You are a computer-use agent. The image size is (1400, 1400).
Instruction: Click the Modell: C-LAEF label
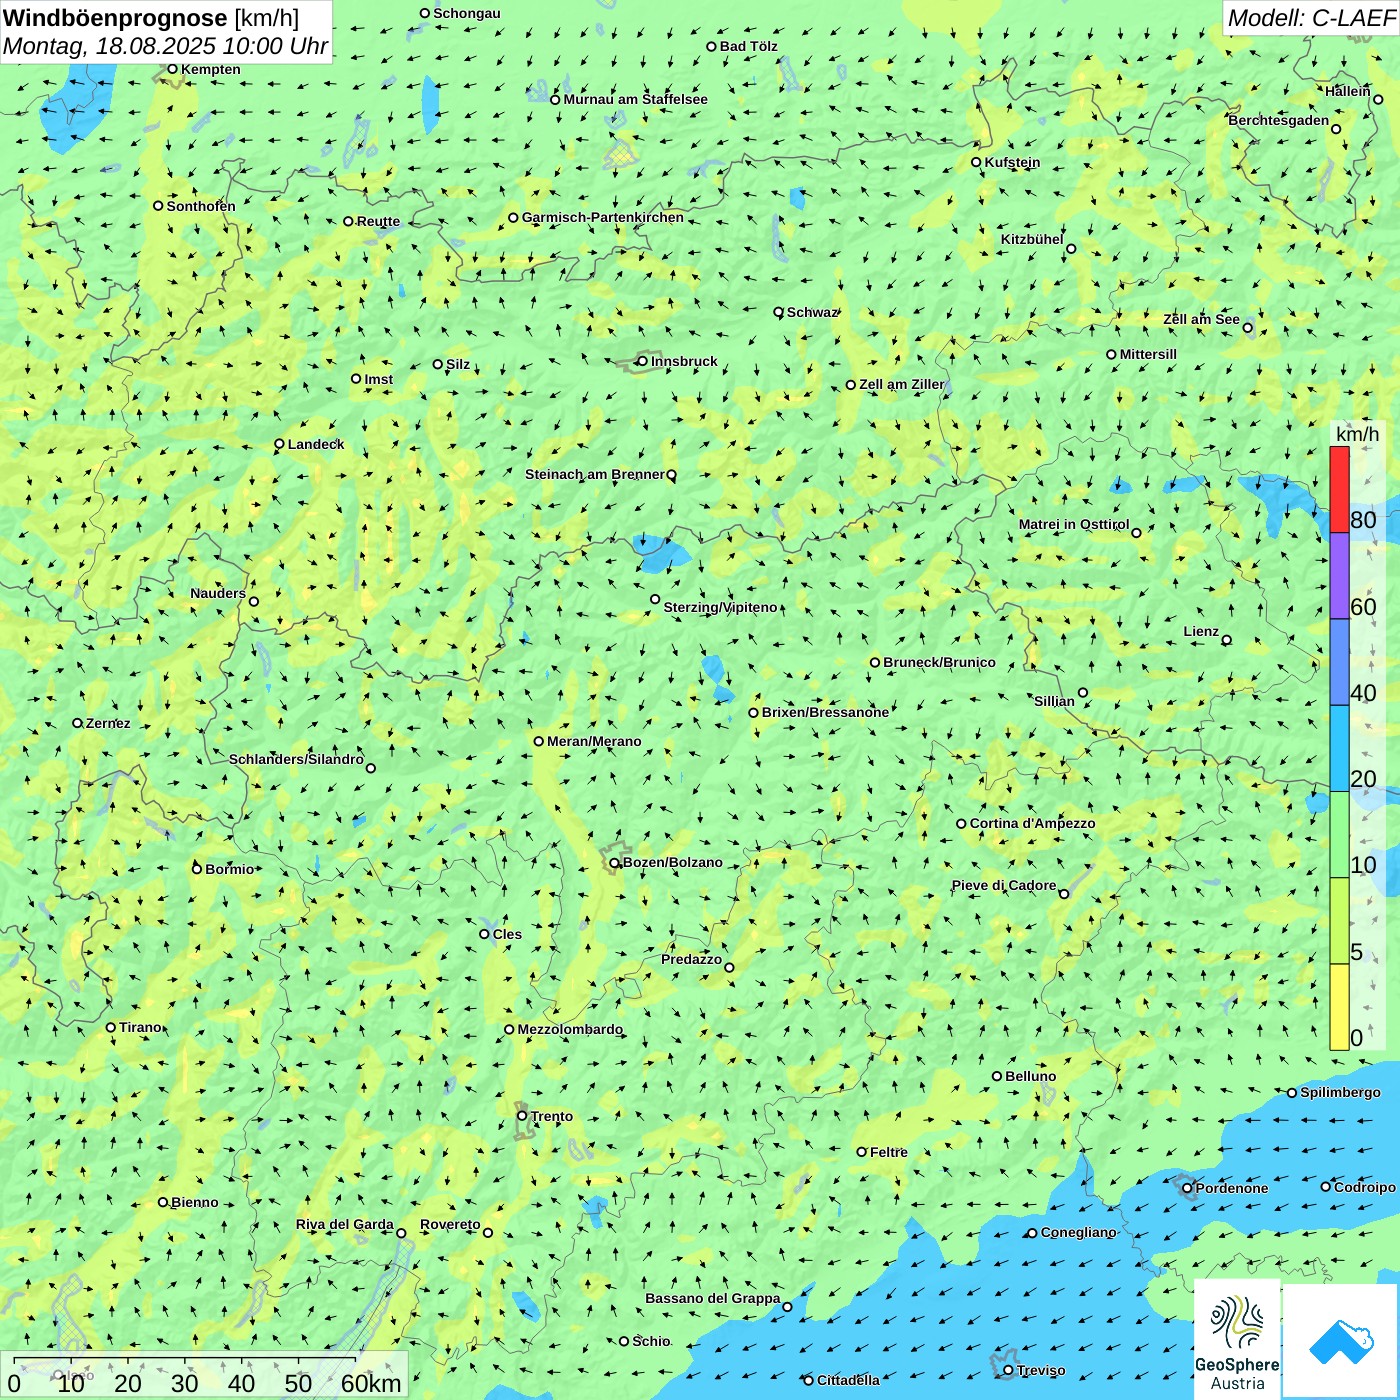(1311, 18)
